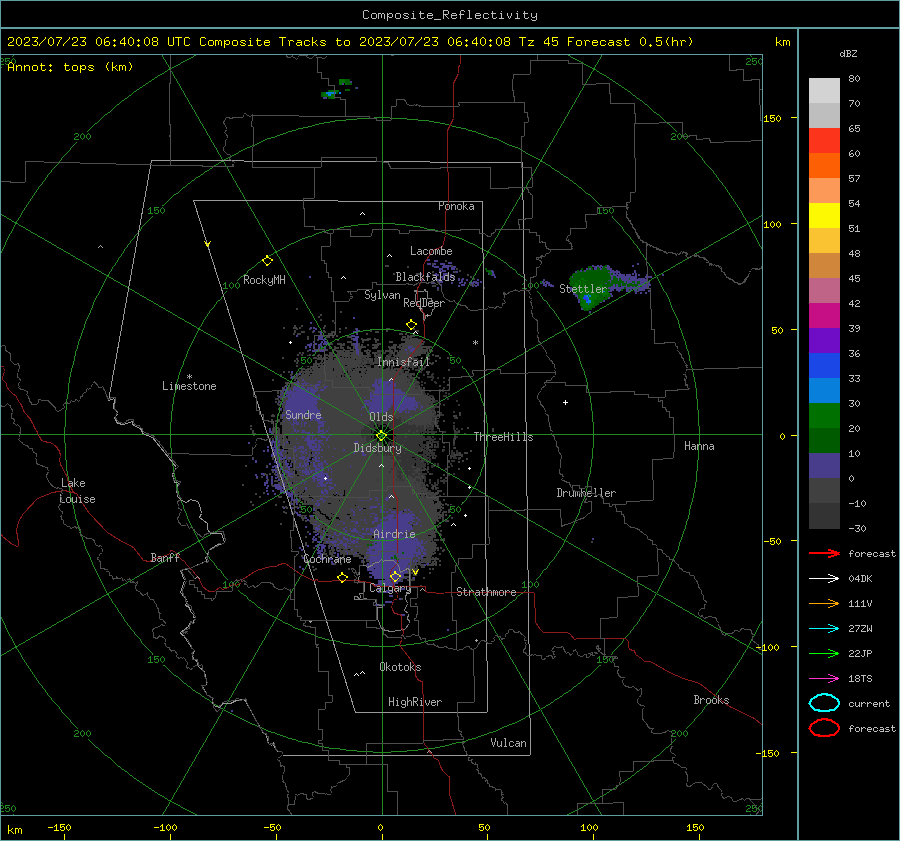Click the Brooks city label
The height and width of the screenshot is (841, 900).
(x=711, y=700)
